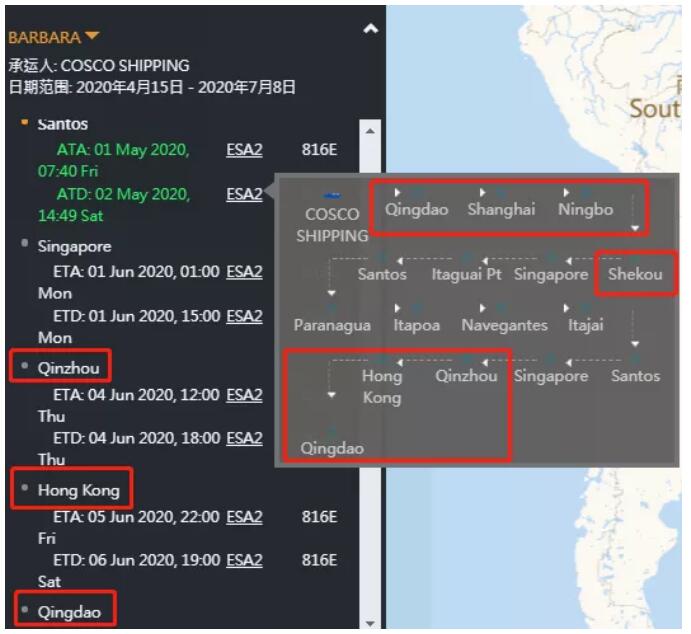Collapse the vessel schedule panel with chevron
This screenshot has width=691, height=634.
pyautogui.click(x=370, y=30)
